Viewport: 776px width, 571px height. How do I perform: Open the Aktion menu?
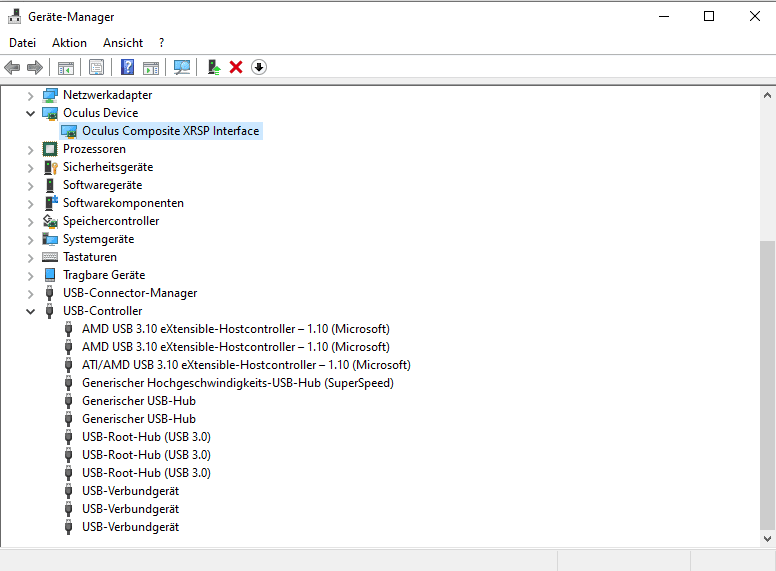[x=69, y=43]
